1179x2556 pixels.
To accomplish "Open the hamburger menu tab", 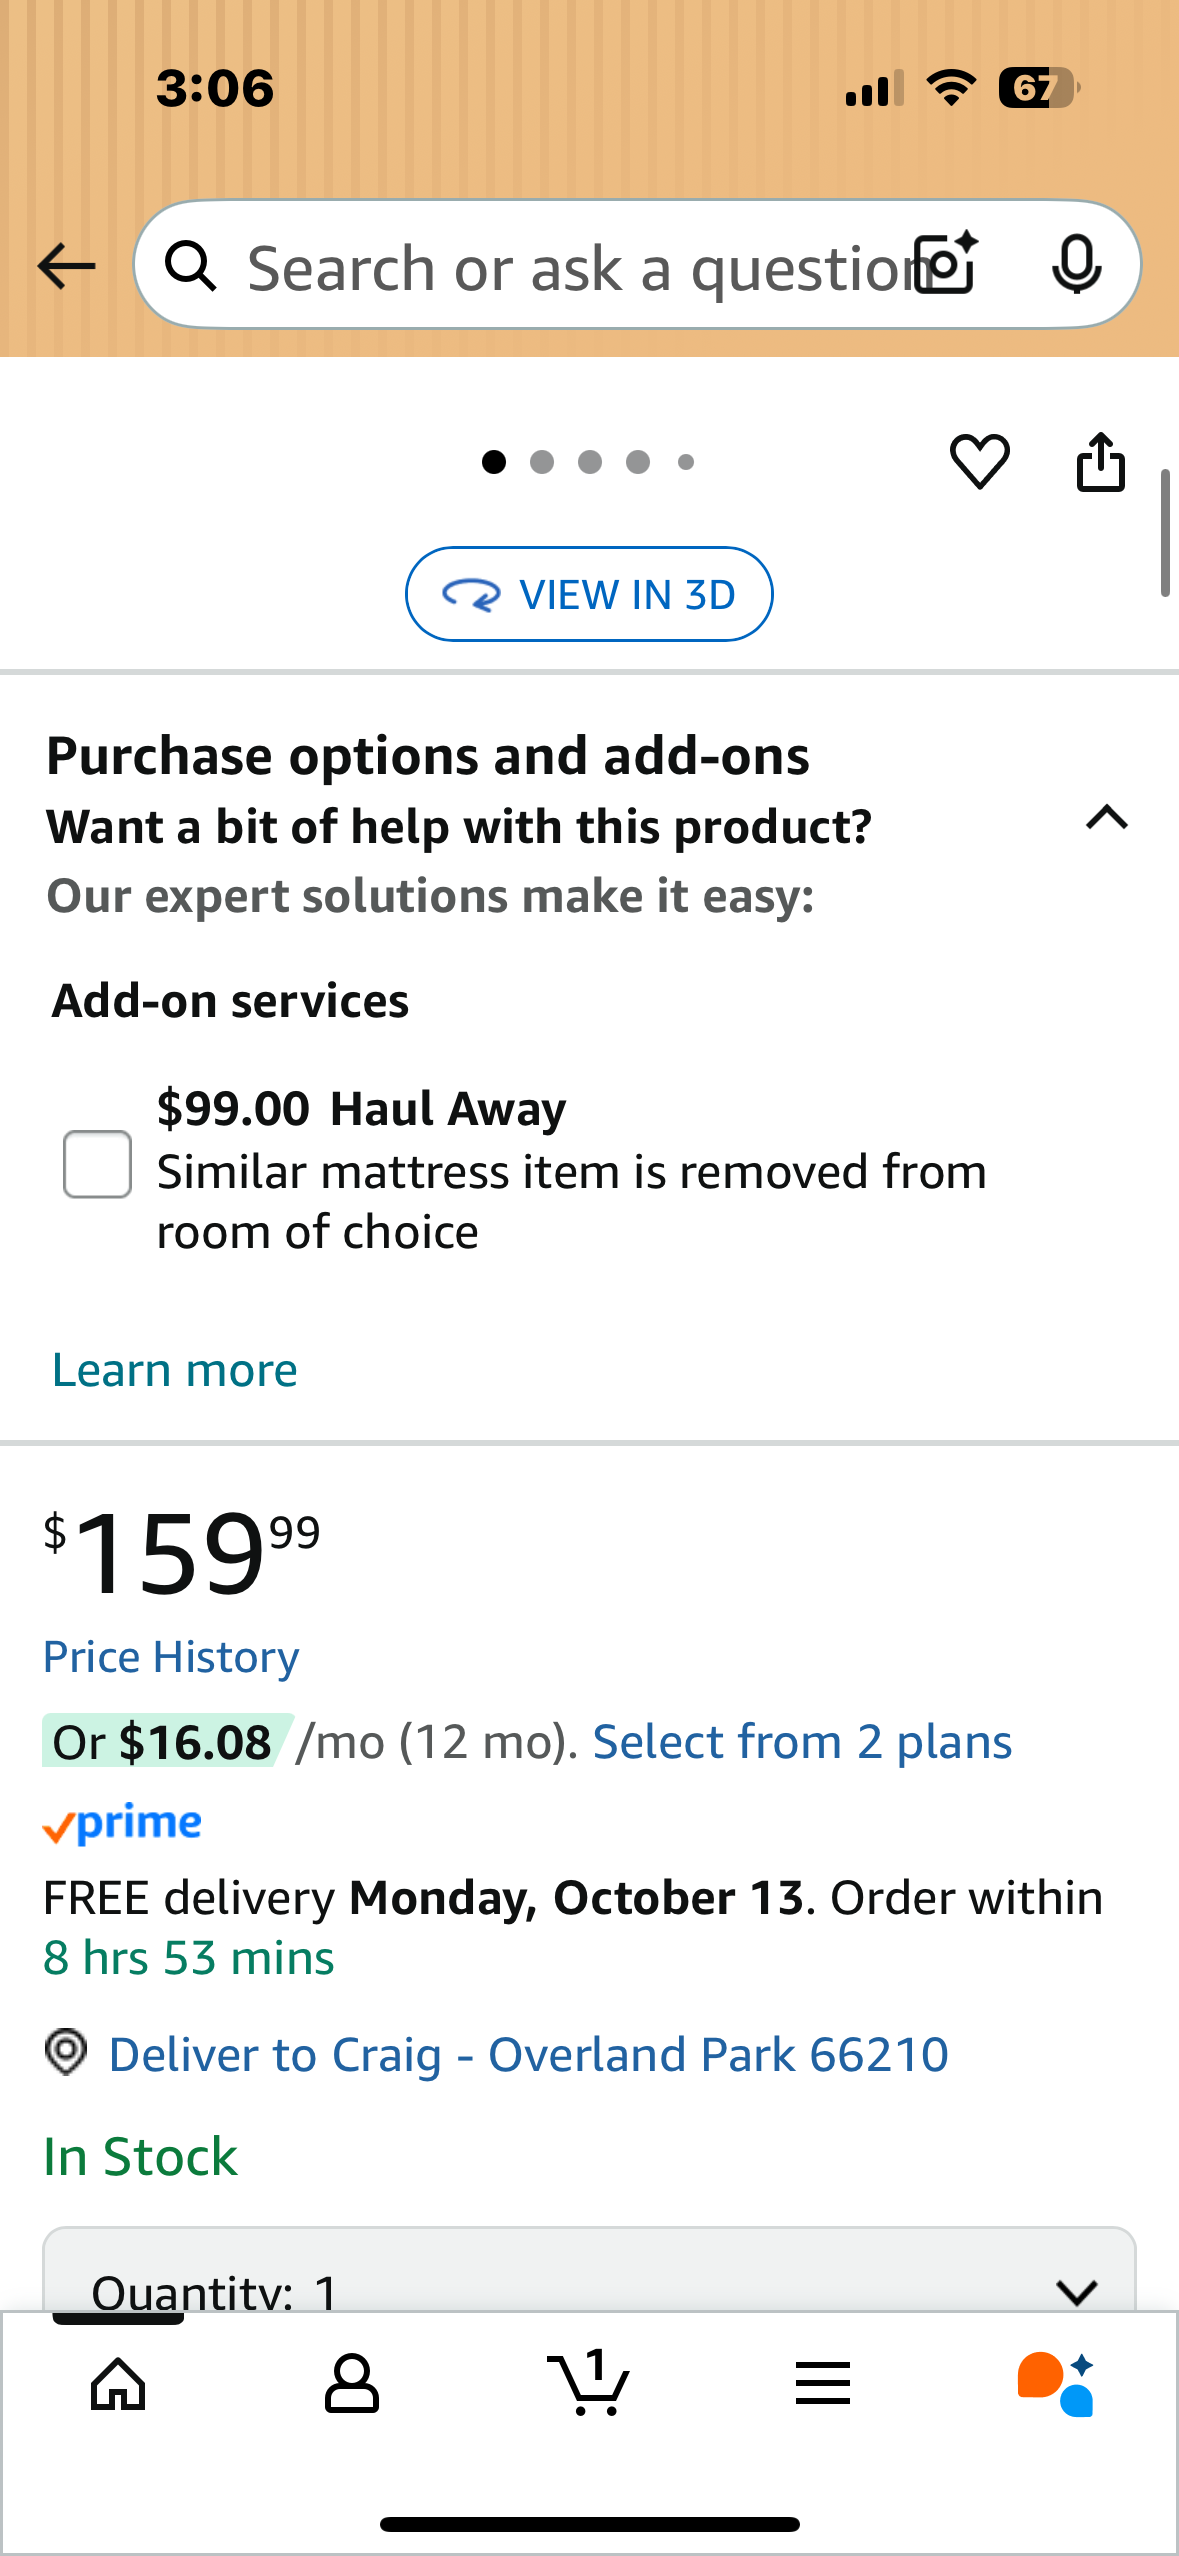I will tap(822, 2383).
